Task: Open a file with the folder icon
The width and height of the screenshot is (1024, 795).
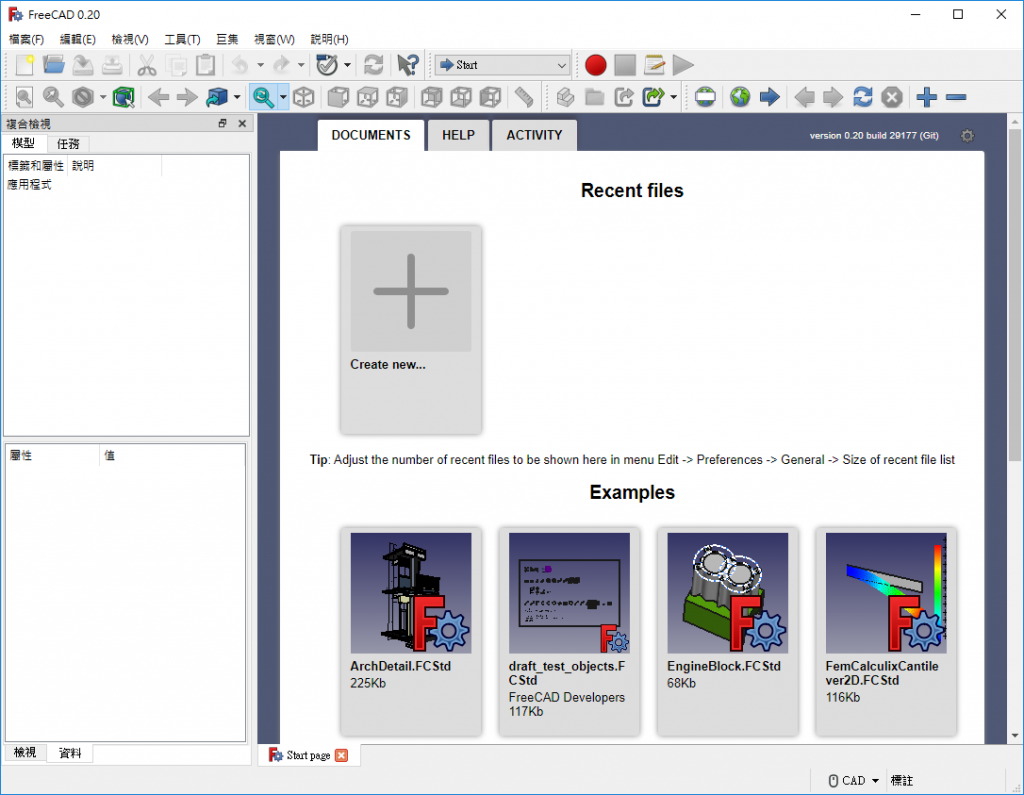Action: 54,65
